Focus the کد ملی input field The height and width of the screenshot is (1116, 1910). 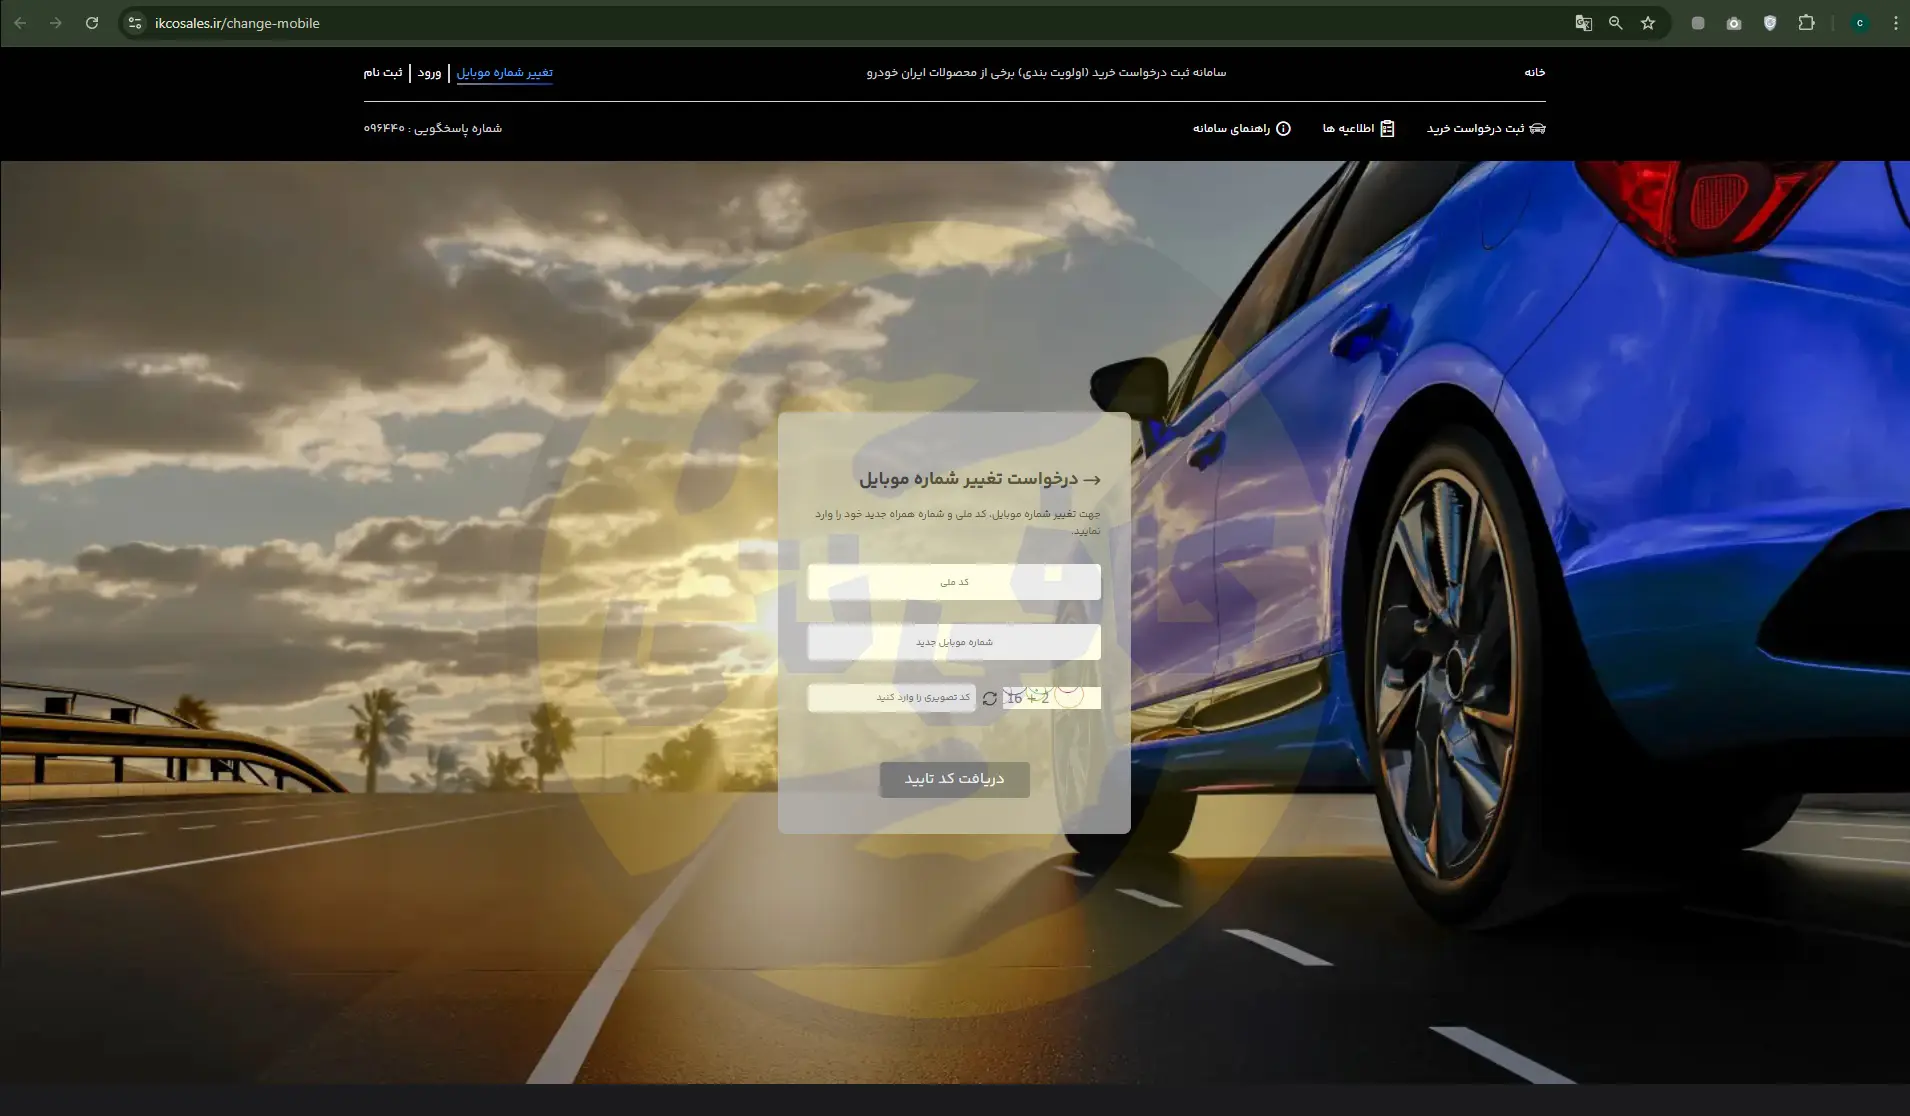click(x=954, y=582)
